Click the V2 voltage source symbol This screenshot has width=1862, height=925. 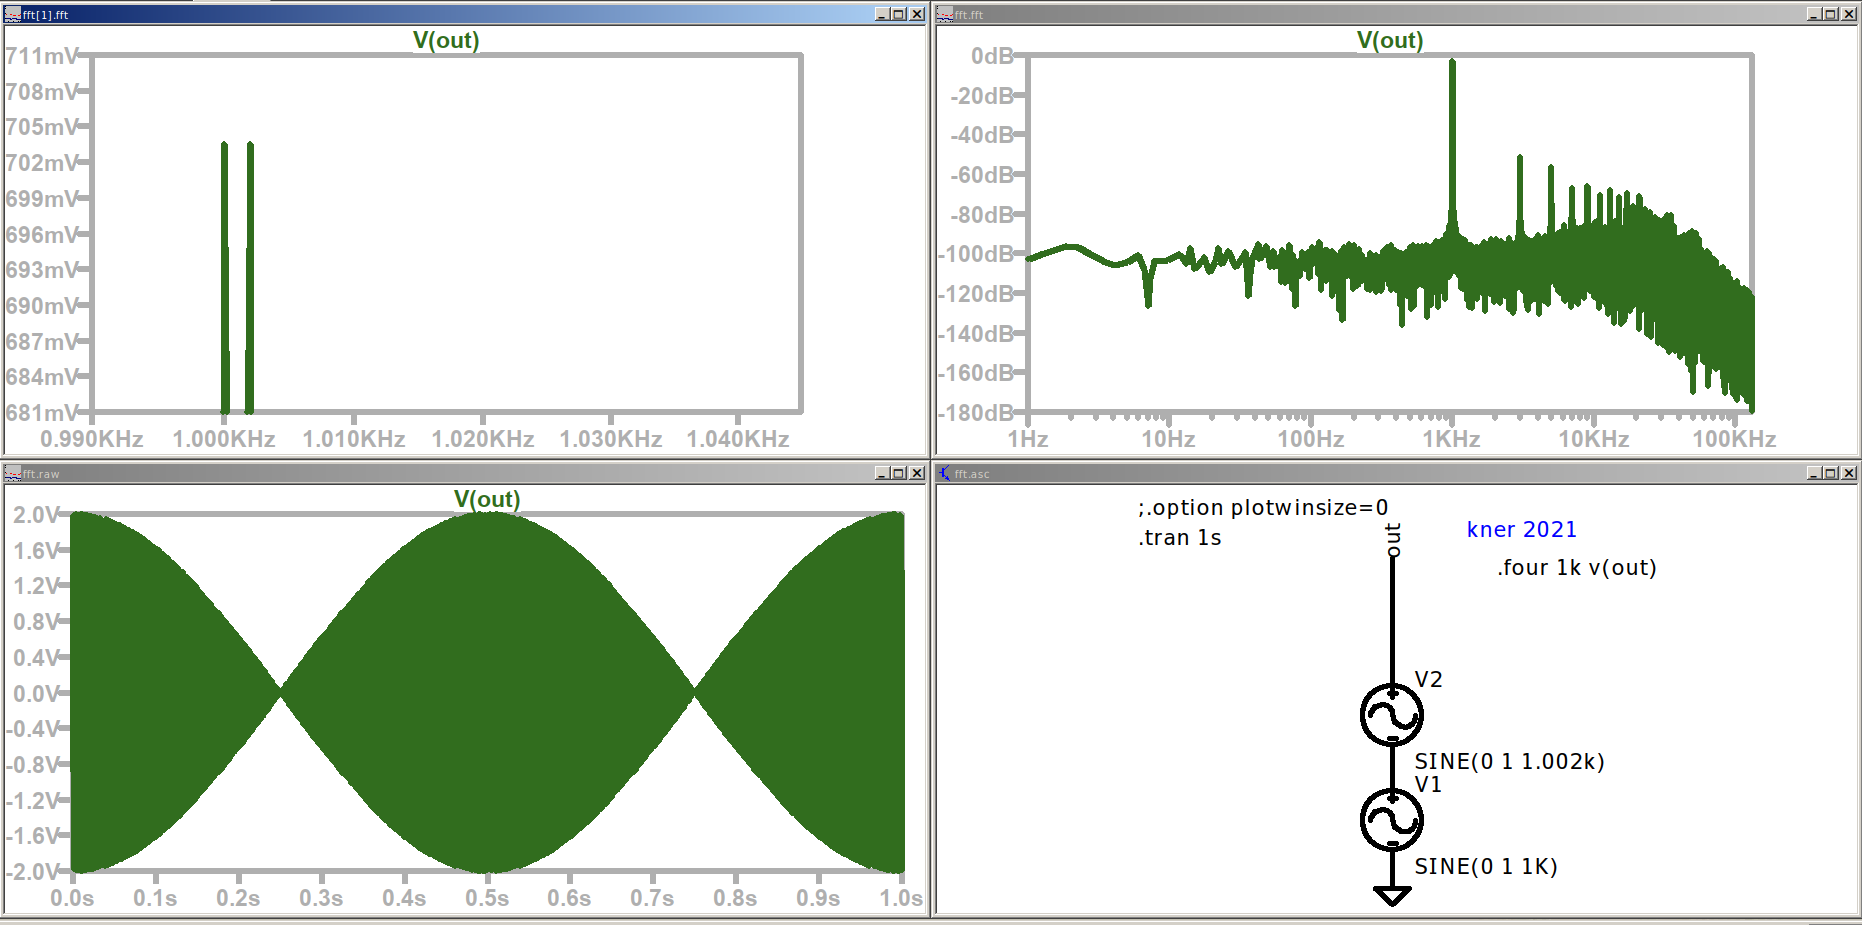(x=1391, y=715)
